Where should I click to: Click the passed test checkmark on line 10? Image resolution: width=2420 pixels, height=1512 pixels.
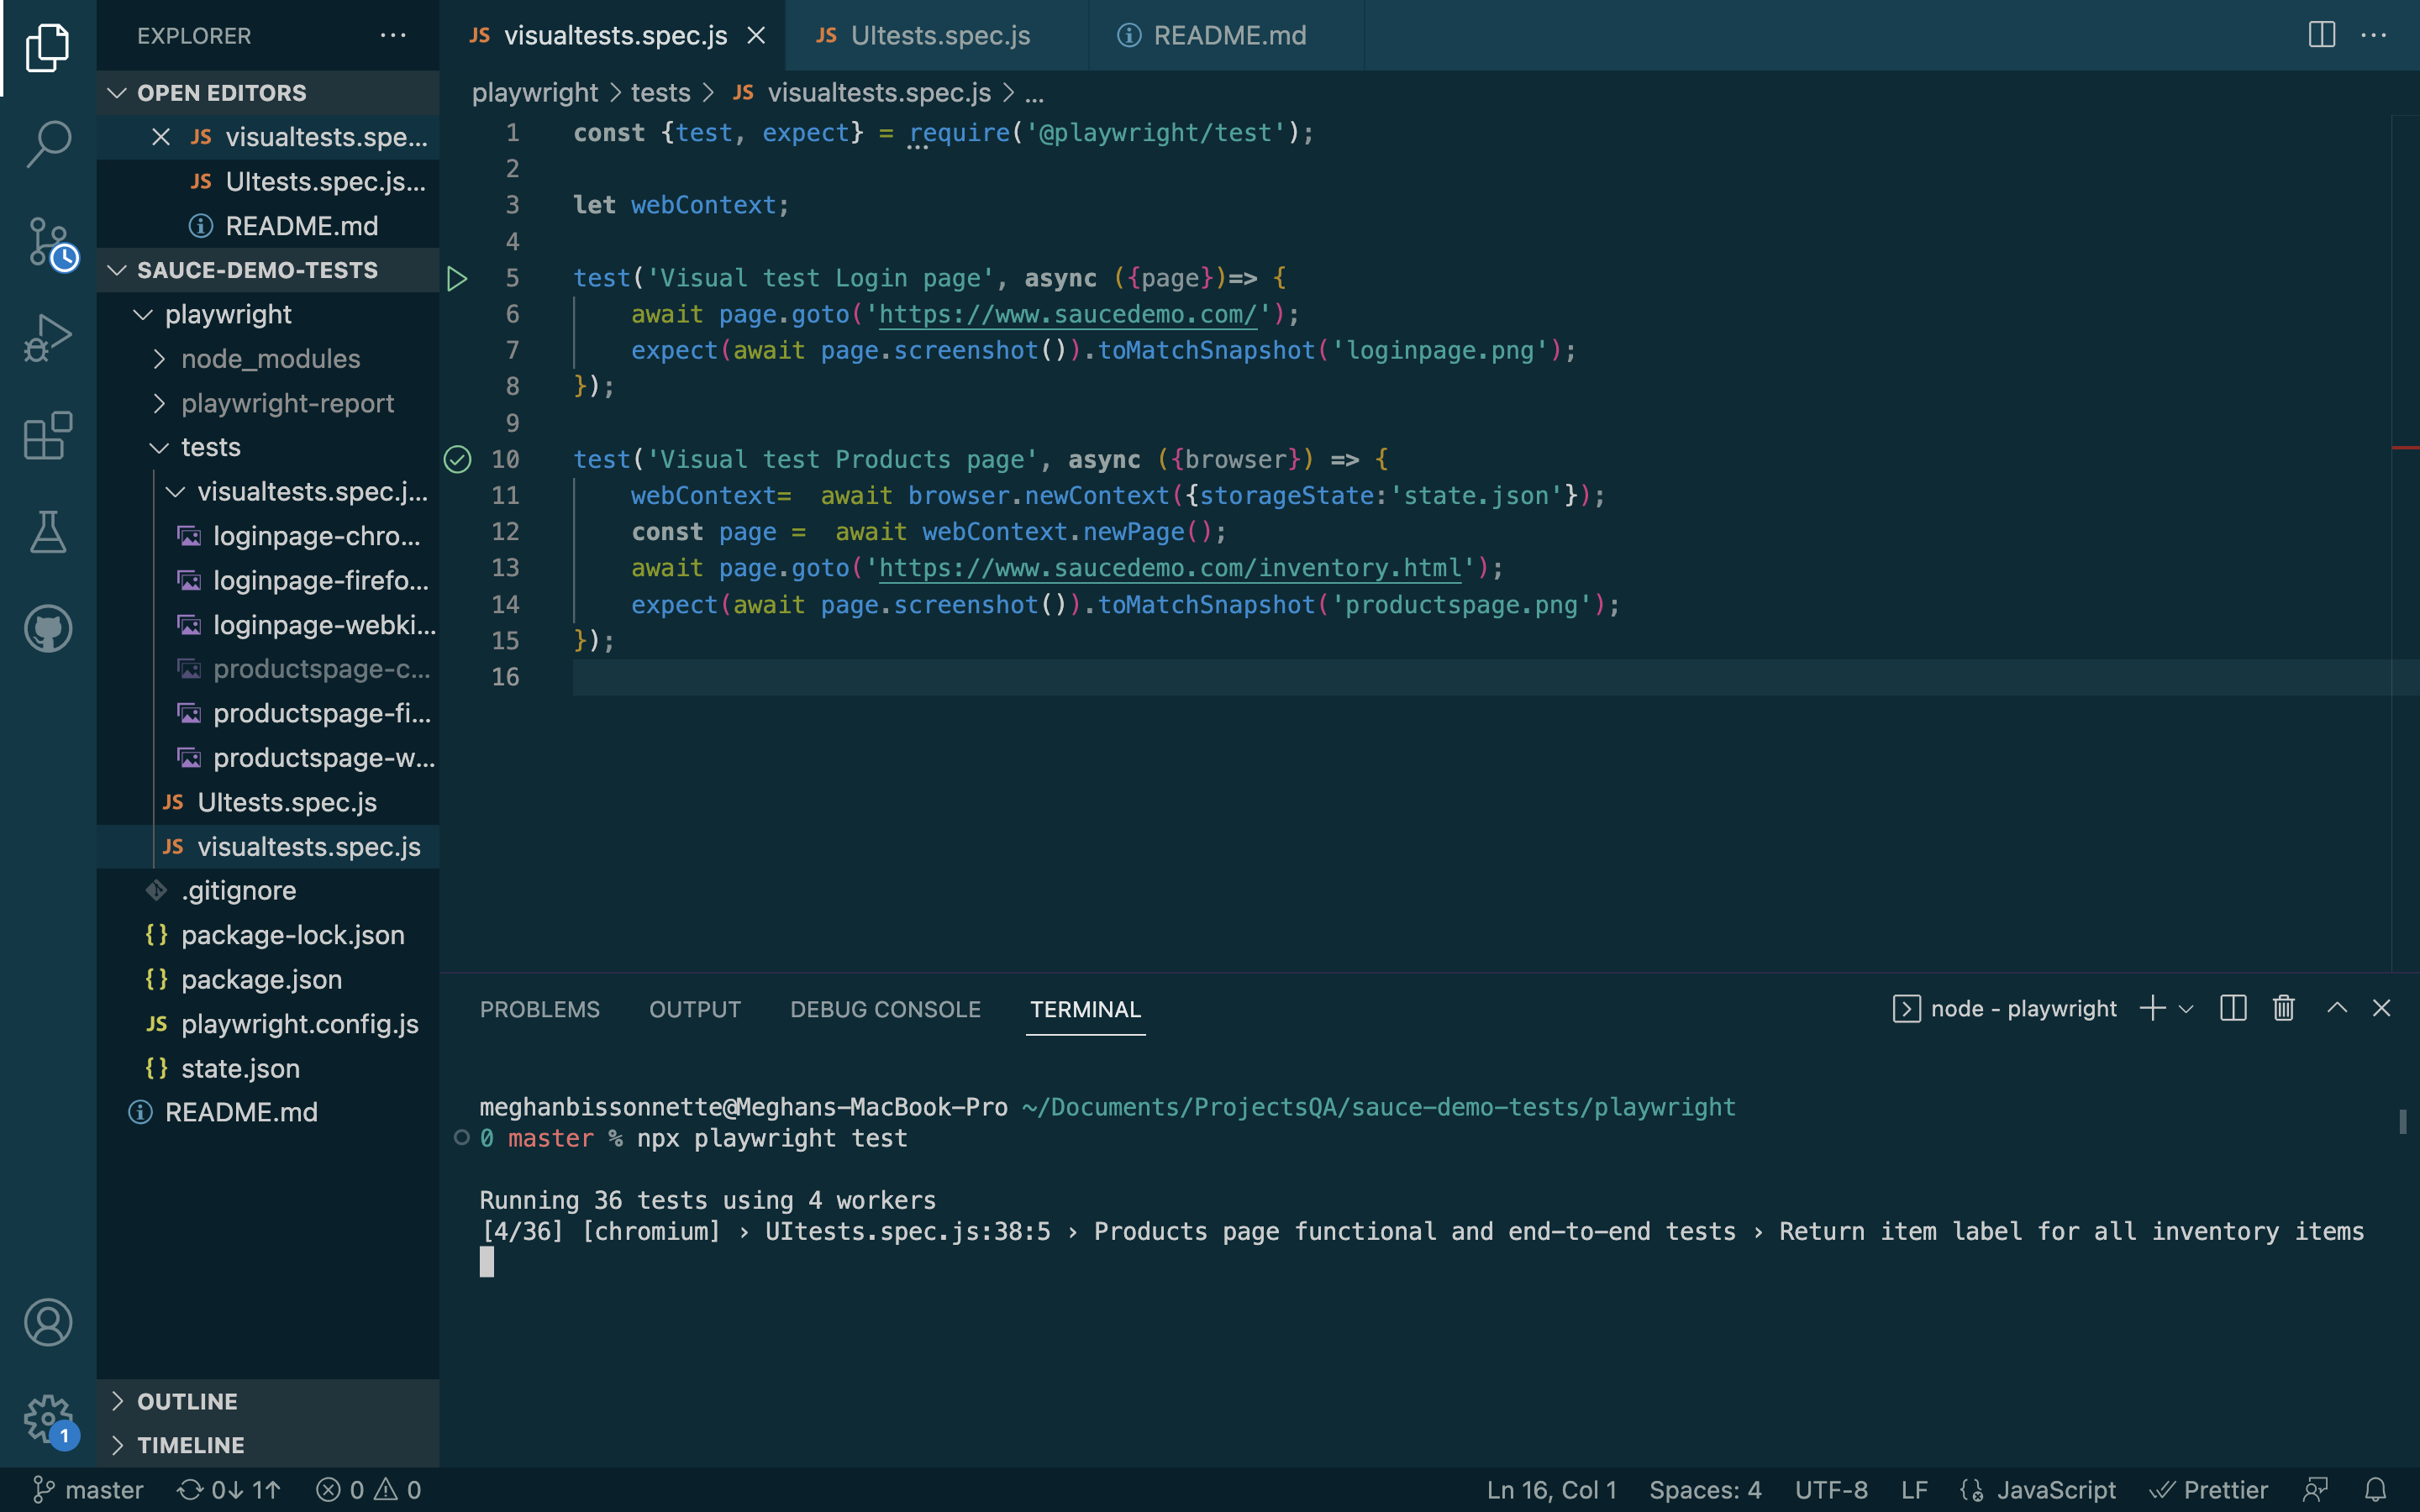pyautogui.click(x=457, y=459)
